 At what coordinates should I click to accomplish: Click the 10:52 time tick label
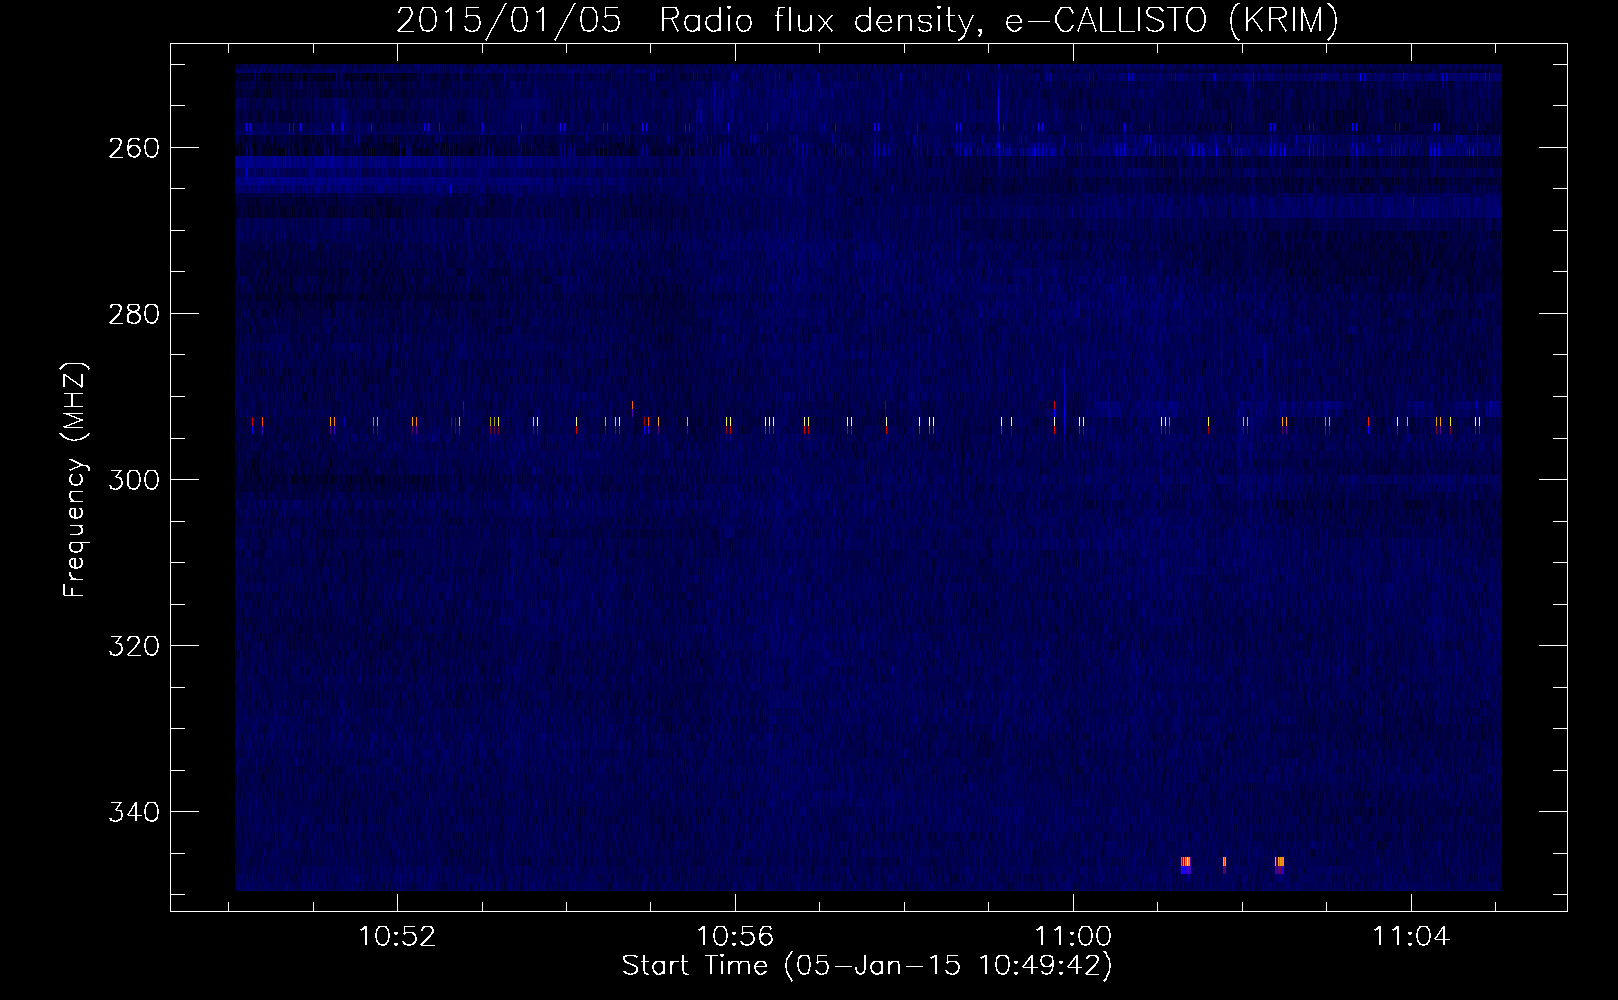(398, 937)
